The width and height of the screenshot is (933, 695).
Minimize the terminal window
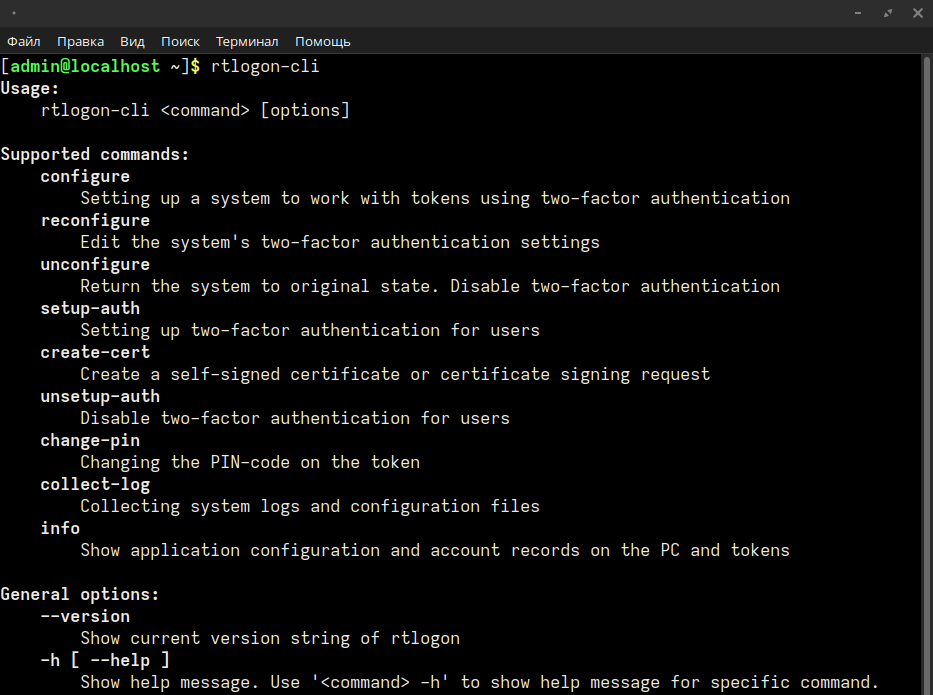[858, 13]
